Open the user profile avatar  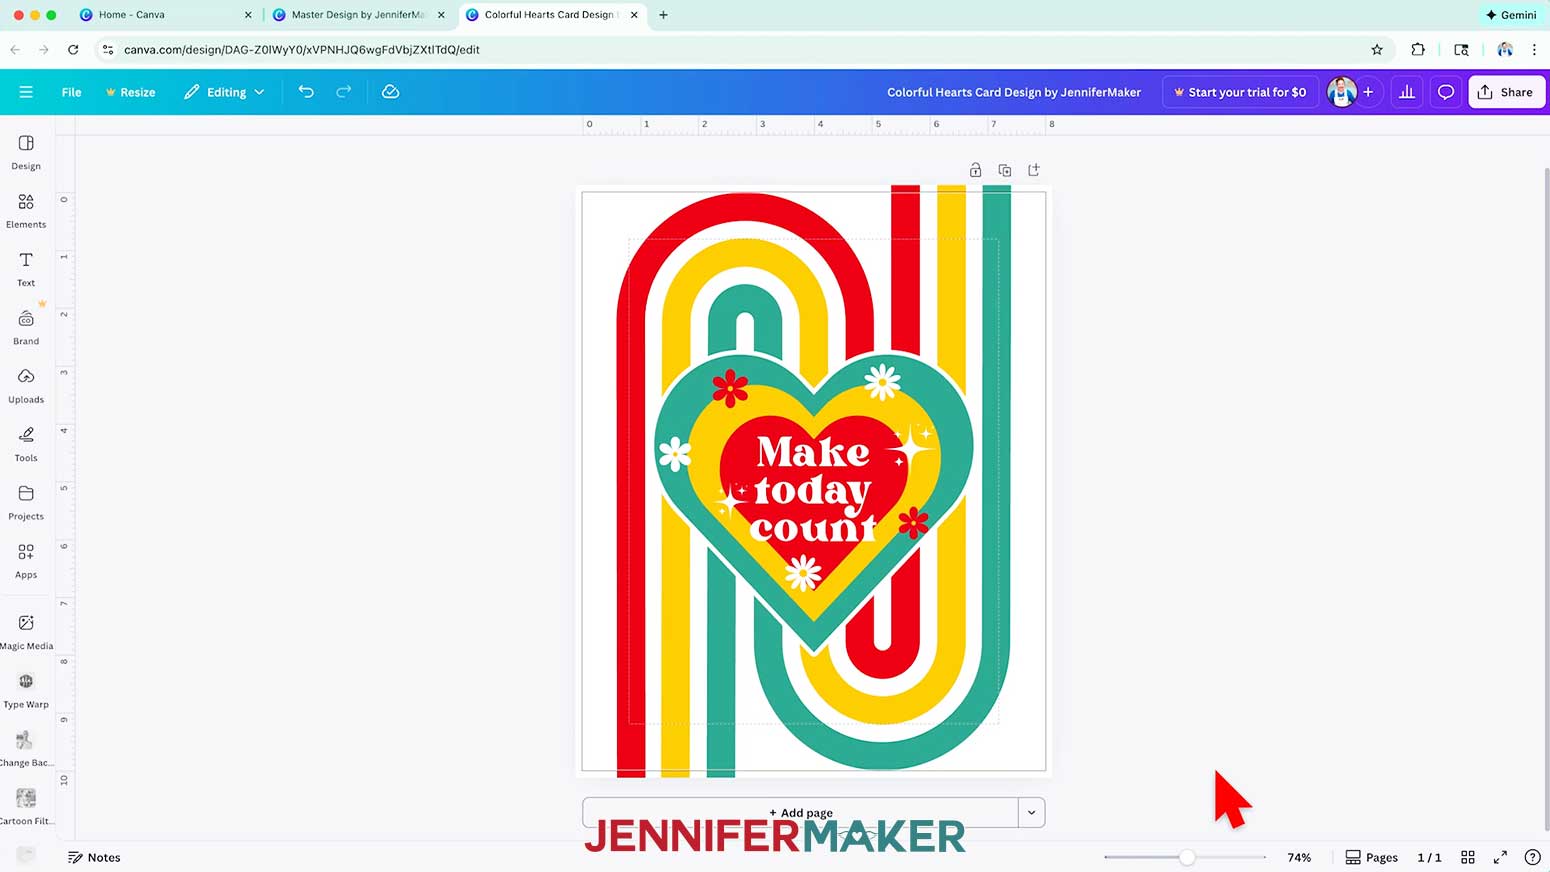pyautogui.click(x=1341, y=92)
